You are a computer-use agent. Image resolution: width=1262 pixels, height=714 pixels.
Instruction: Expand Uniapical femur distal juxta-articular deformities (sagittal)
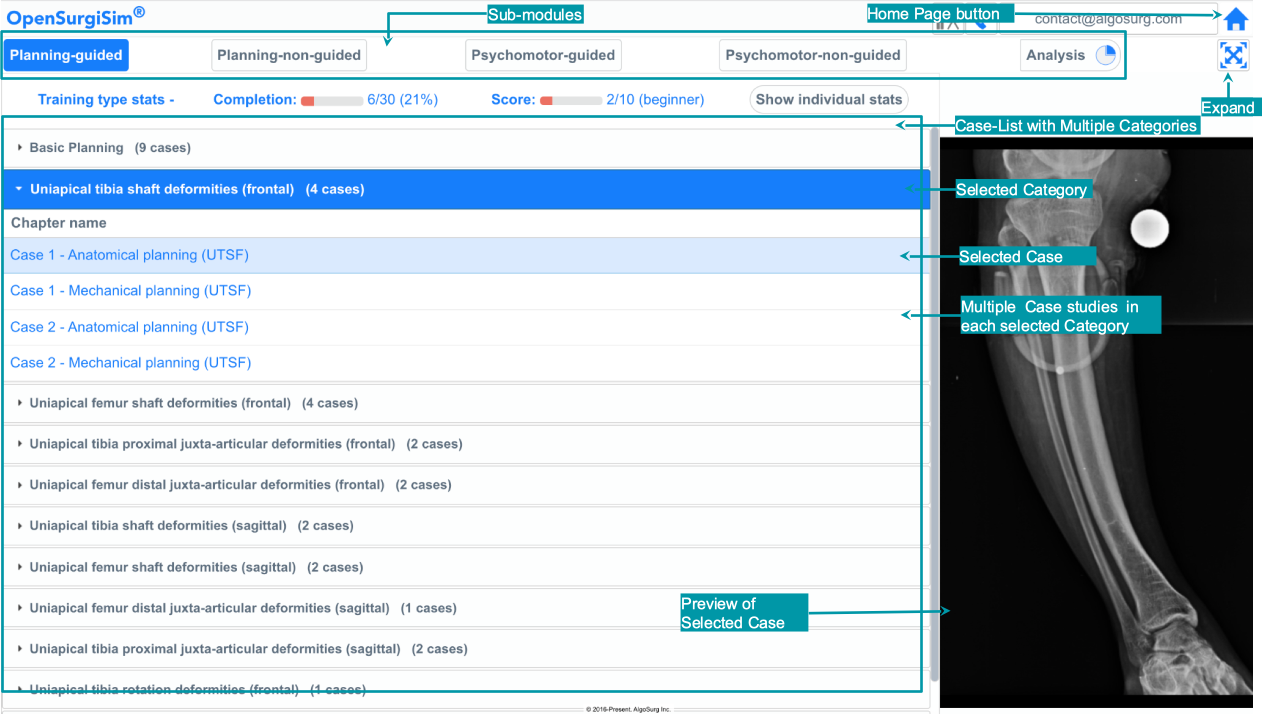[x=242, y=608]
